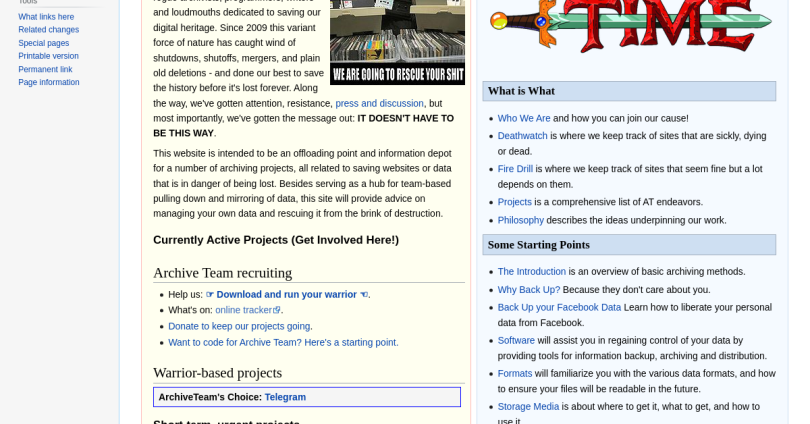Click the Archive Team sword banner image
This screenshot has width=810, height=424.
click(629, 27)
